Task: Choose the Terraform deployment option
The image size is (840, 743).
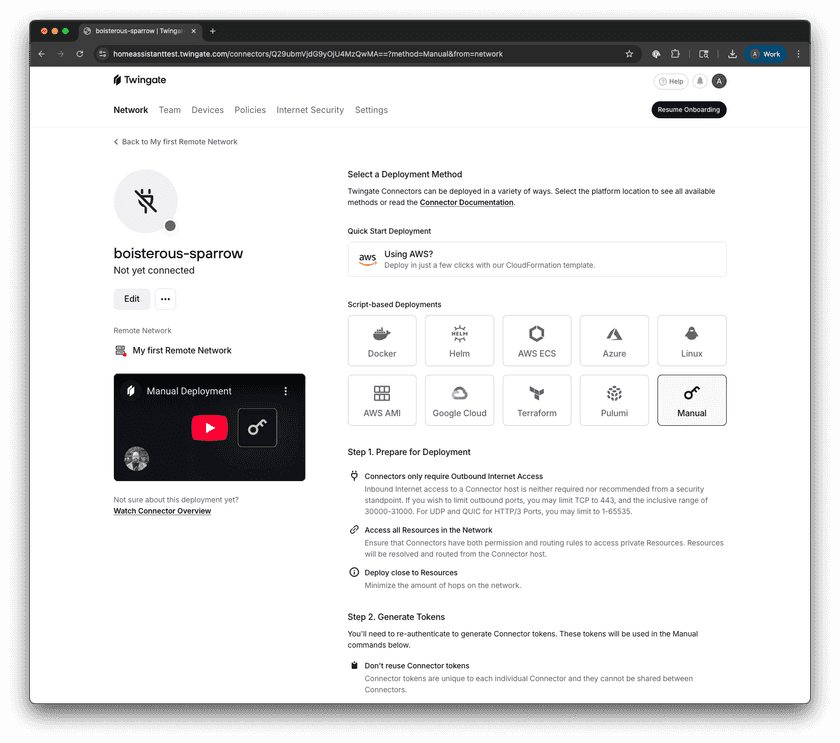Action: [x=537, y=401]
